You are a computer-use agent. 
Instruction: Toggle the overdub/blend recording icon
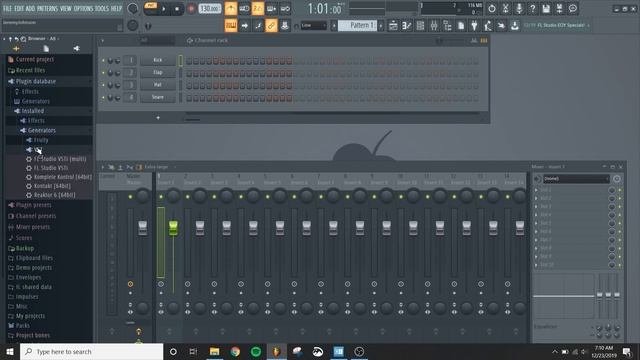(271, 8)
